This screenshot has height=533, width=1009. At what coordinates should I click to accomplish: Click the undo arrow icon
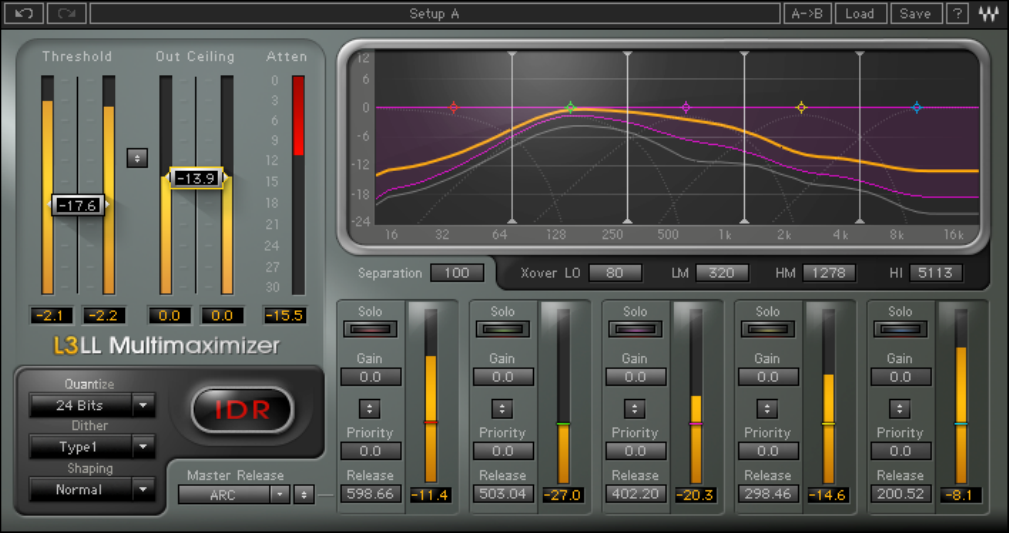click(25, 13)
